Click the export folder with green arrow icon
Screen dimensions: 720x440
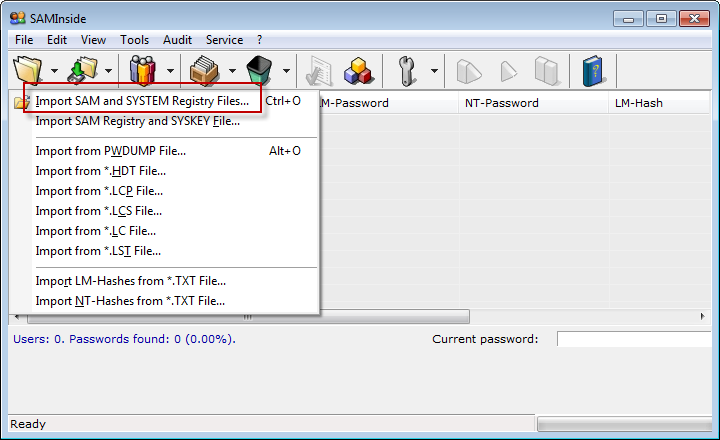pyautogui.click(x=83, y=70)
